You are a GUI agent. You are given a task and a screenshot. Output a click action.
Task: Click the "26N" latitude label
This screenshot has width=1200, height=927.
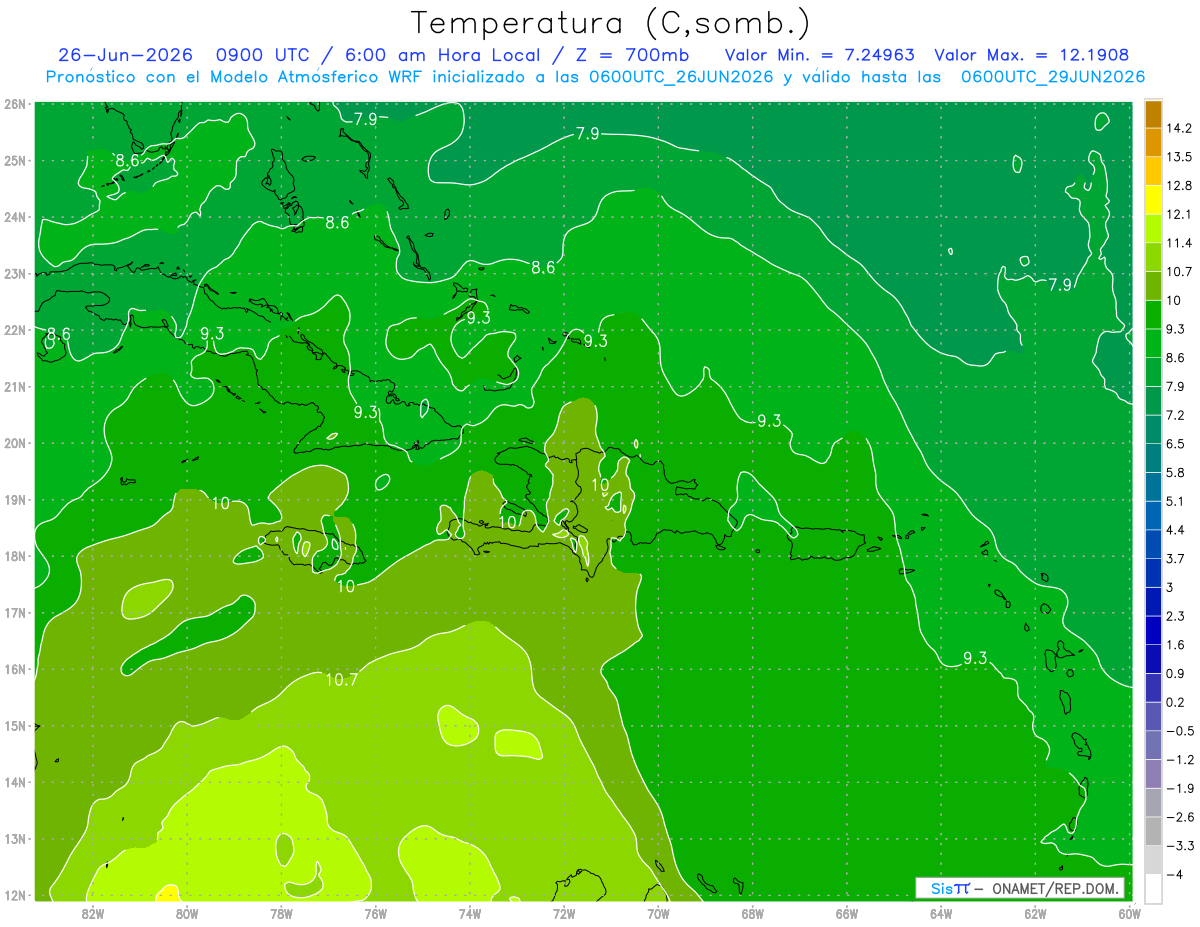(14, 104)
